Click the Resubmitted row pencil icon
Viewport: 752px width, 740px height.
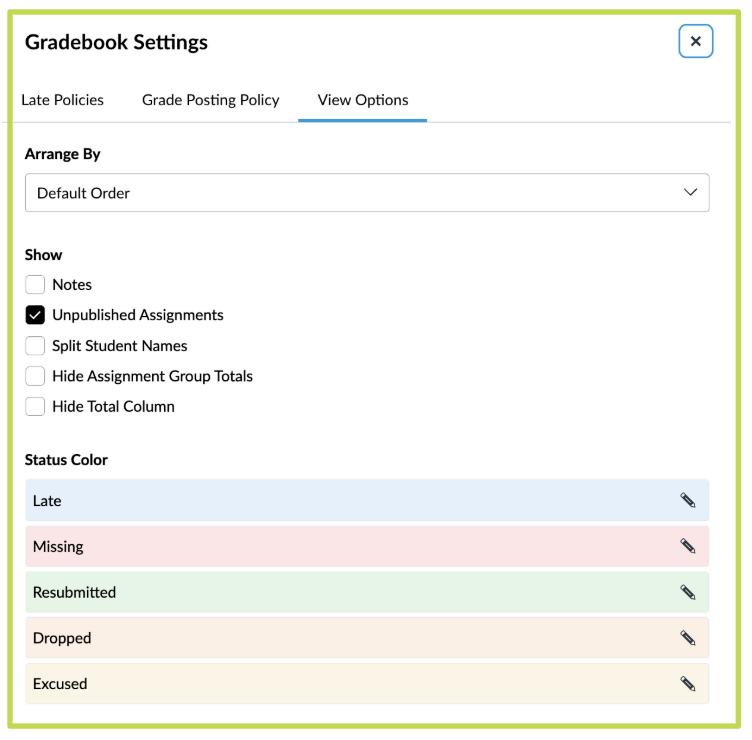687,592
